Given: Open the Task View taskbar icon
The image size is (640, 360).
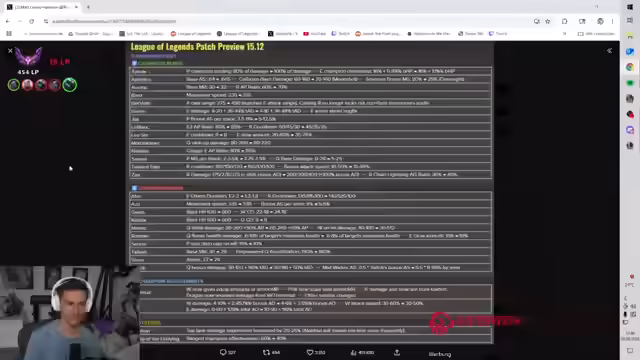Looking at the screenshot, I should [x=630, y=20].
